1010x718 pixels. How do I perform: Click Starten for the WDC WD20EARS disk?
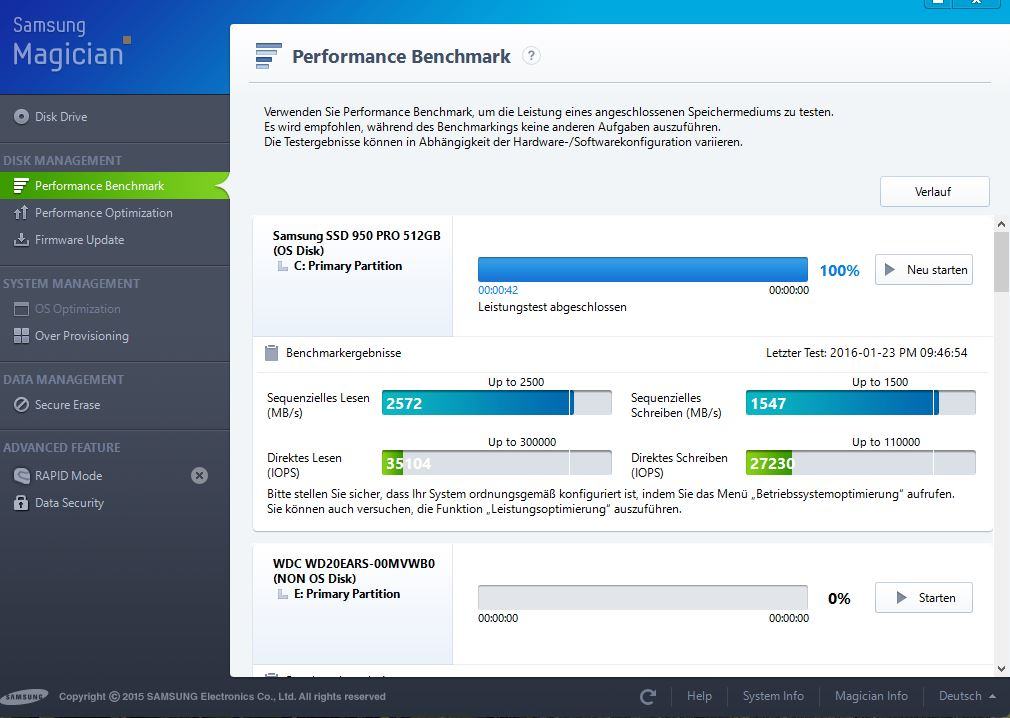pos(924,598)
